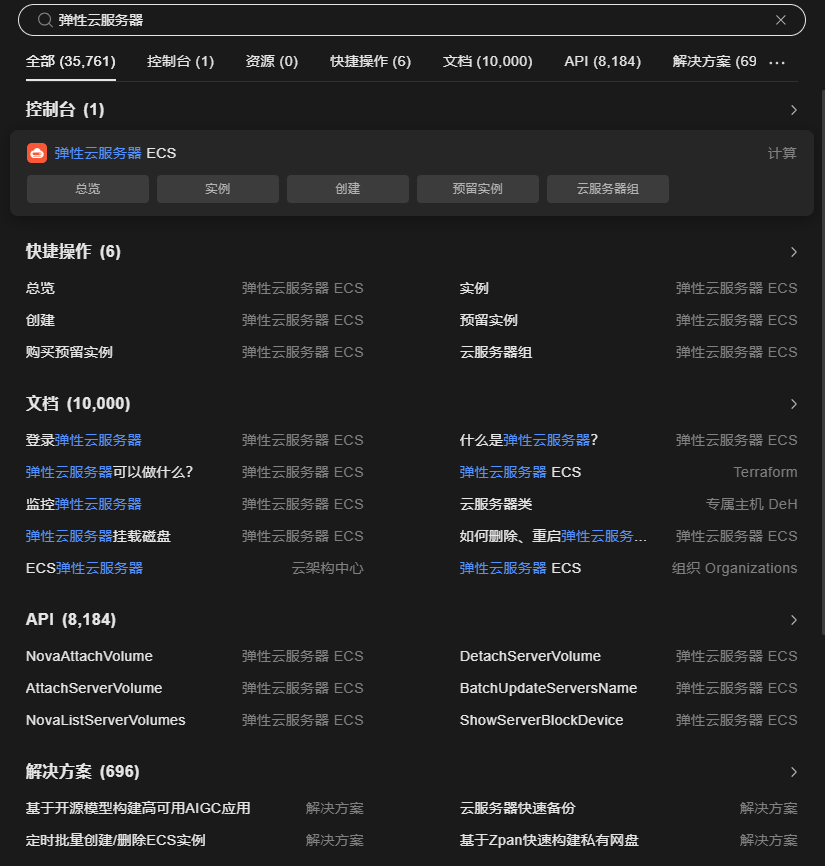This screenshot has width=825, height=866.
Task: Switch to the 控制台 (1) tab
Action: 181,61
